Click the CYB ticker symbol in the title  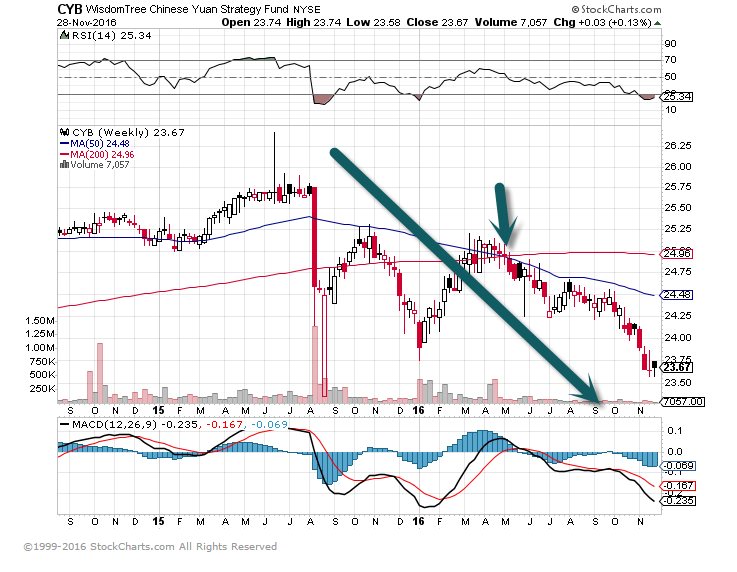70,9
